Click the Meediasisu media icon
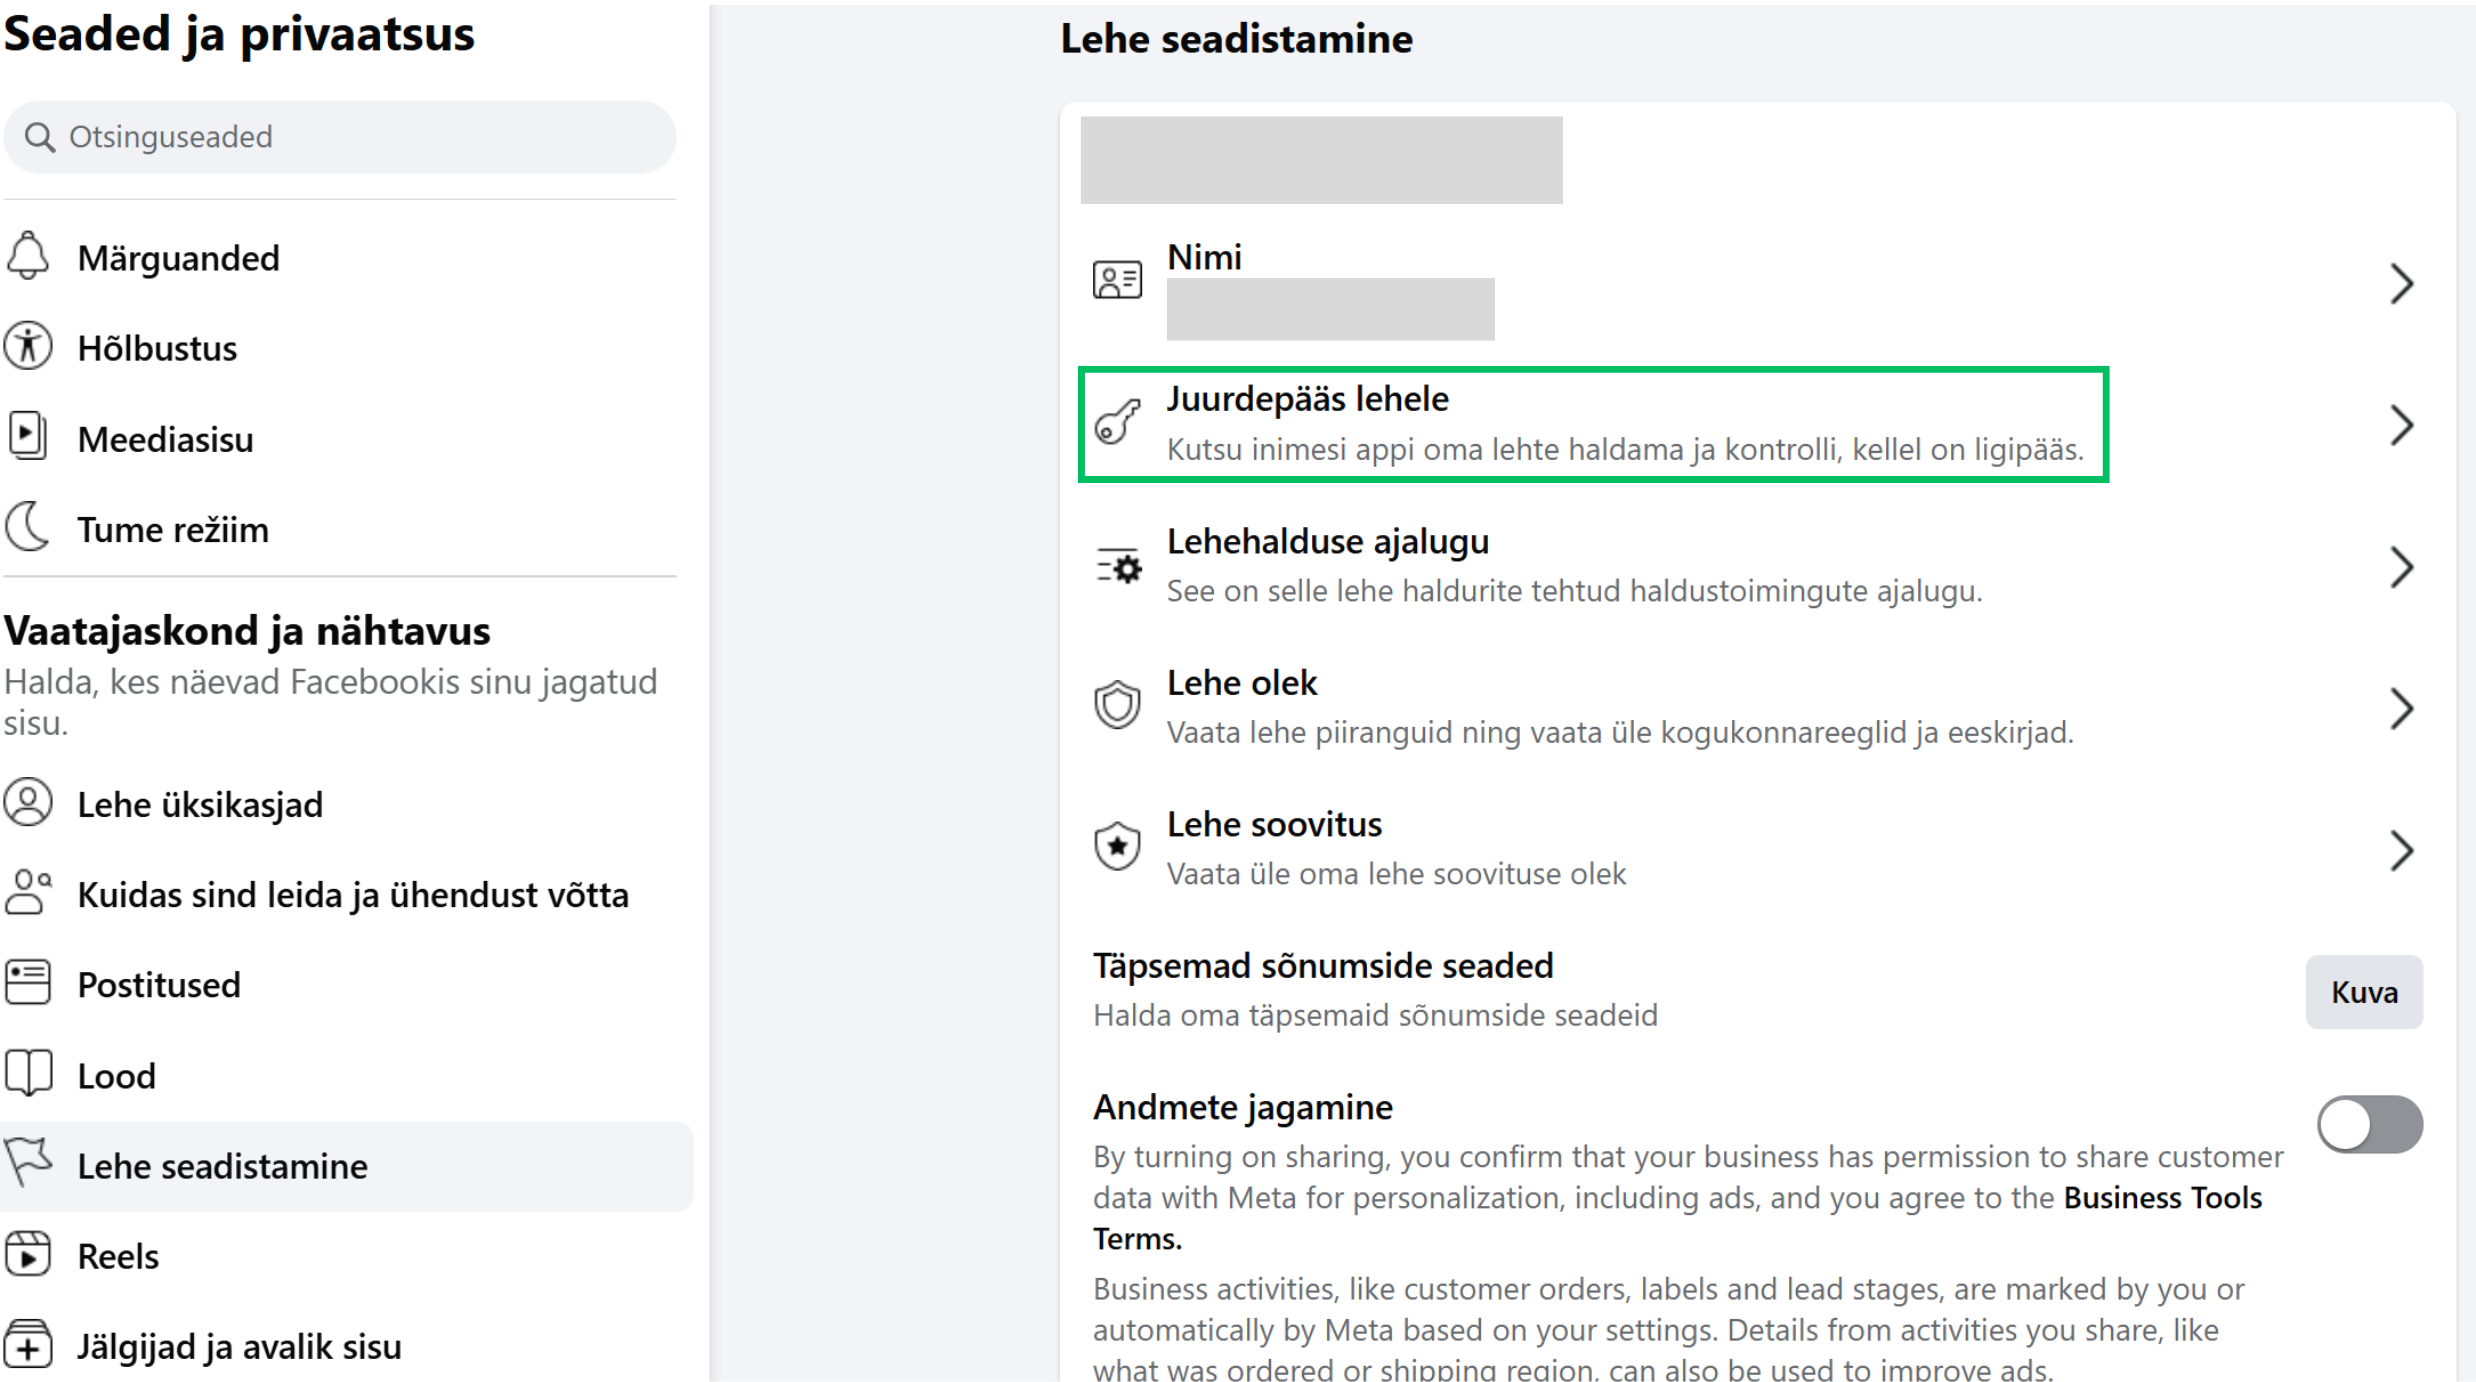This screenshot has height=1382, width=2476. click(x=28, y=437)
